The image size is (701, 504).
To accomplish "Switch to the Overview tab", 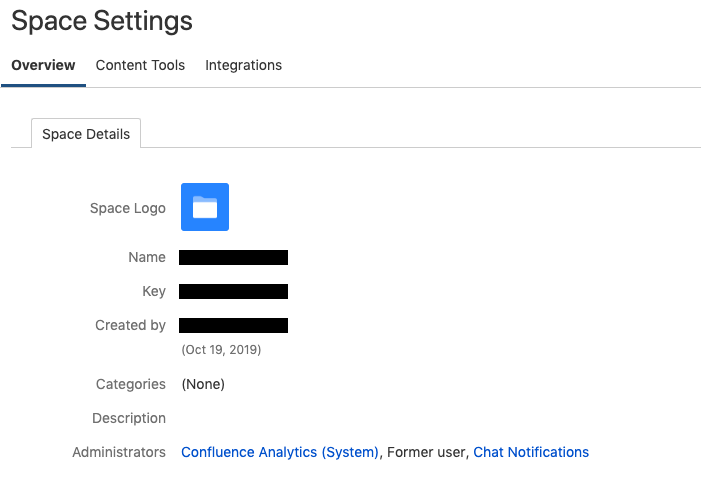I will (x=43, y=65).
